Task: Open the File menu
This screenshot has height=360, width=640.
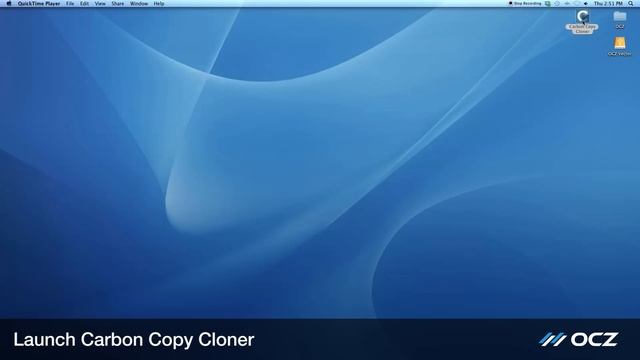Action: pos(70,3)
